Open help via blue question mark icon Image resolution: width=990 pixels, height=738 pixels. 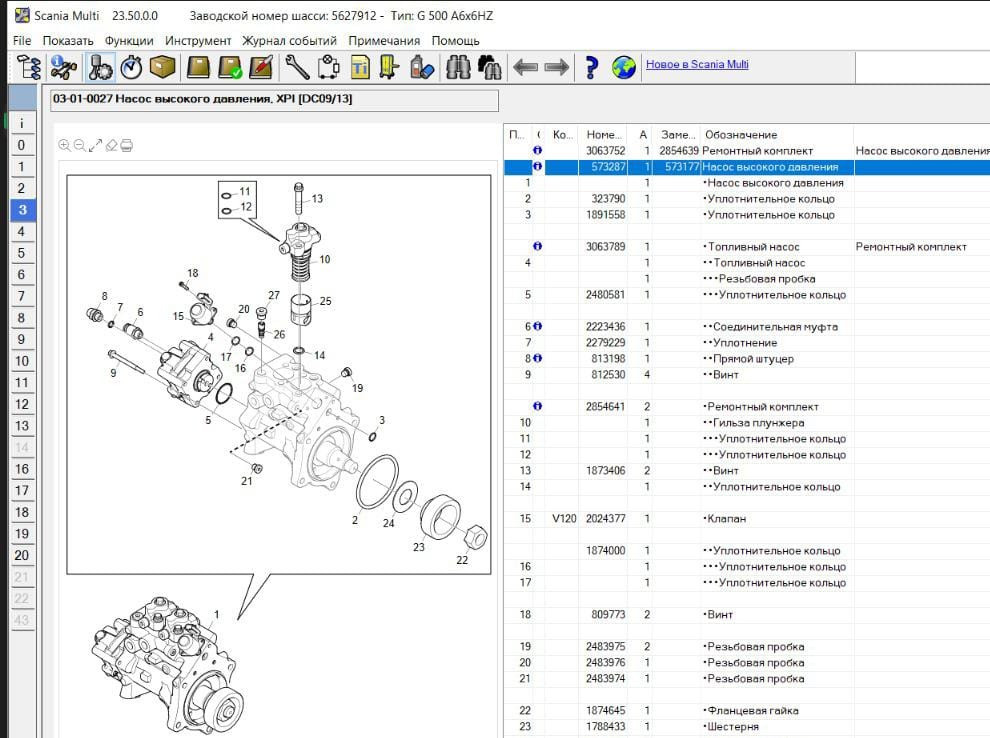pos(592,67)
